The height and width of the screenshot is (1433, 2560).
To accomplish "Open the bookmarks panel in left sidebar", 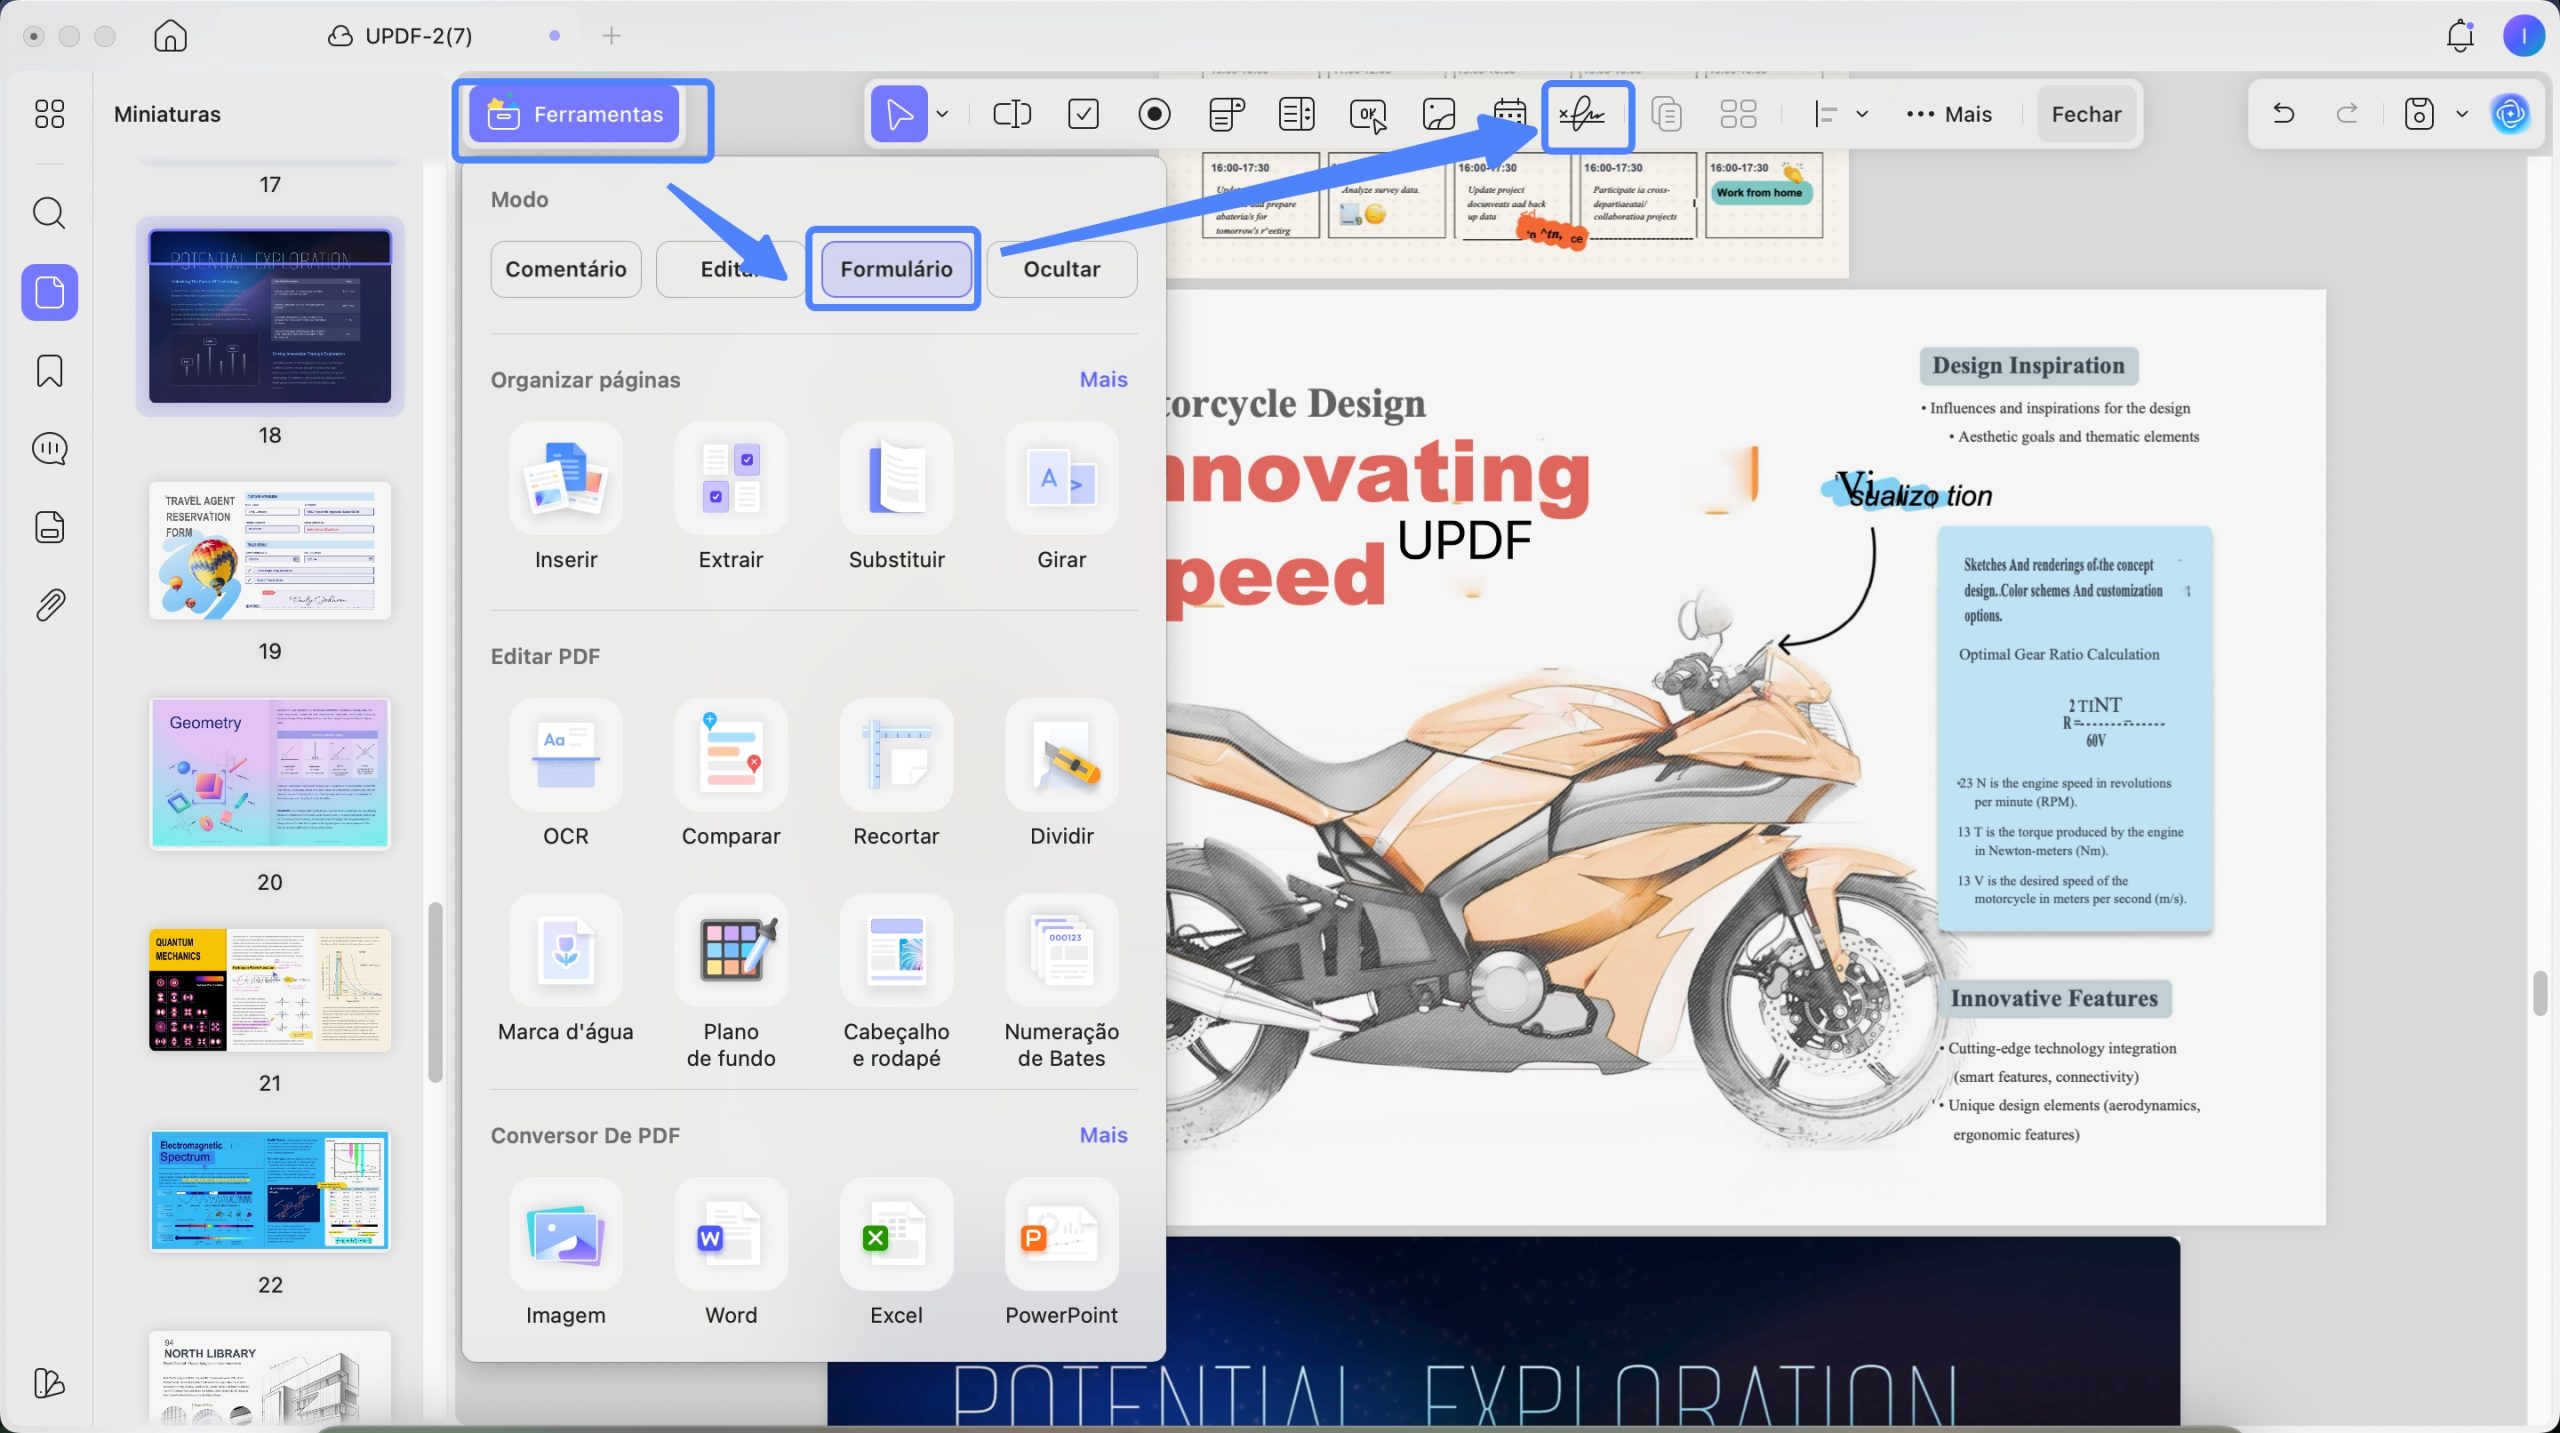I will [49, 371].
